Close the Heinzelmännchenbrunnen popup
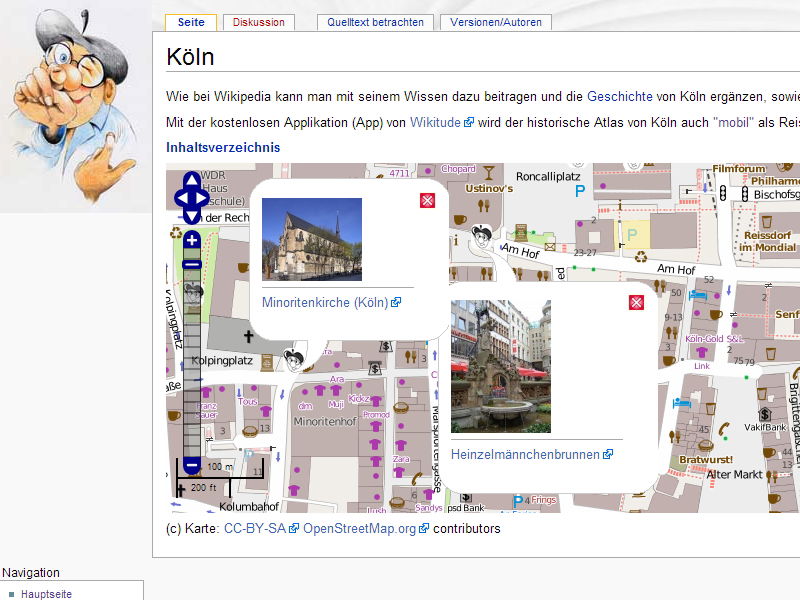The height and width of the screenshot is (600, 800). coord(636,303)
